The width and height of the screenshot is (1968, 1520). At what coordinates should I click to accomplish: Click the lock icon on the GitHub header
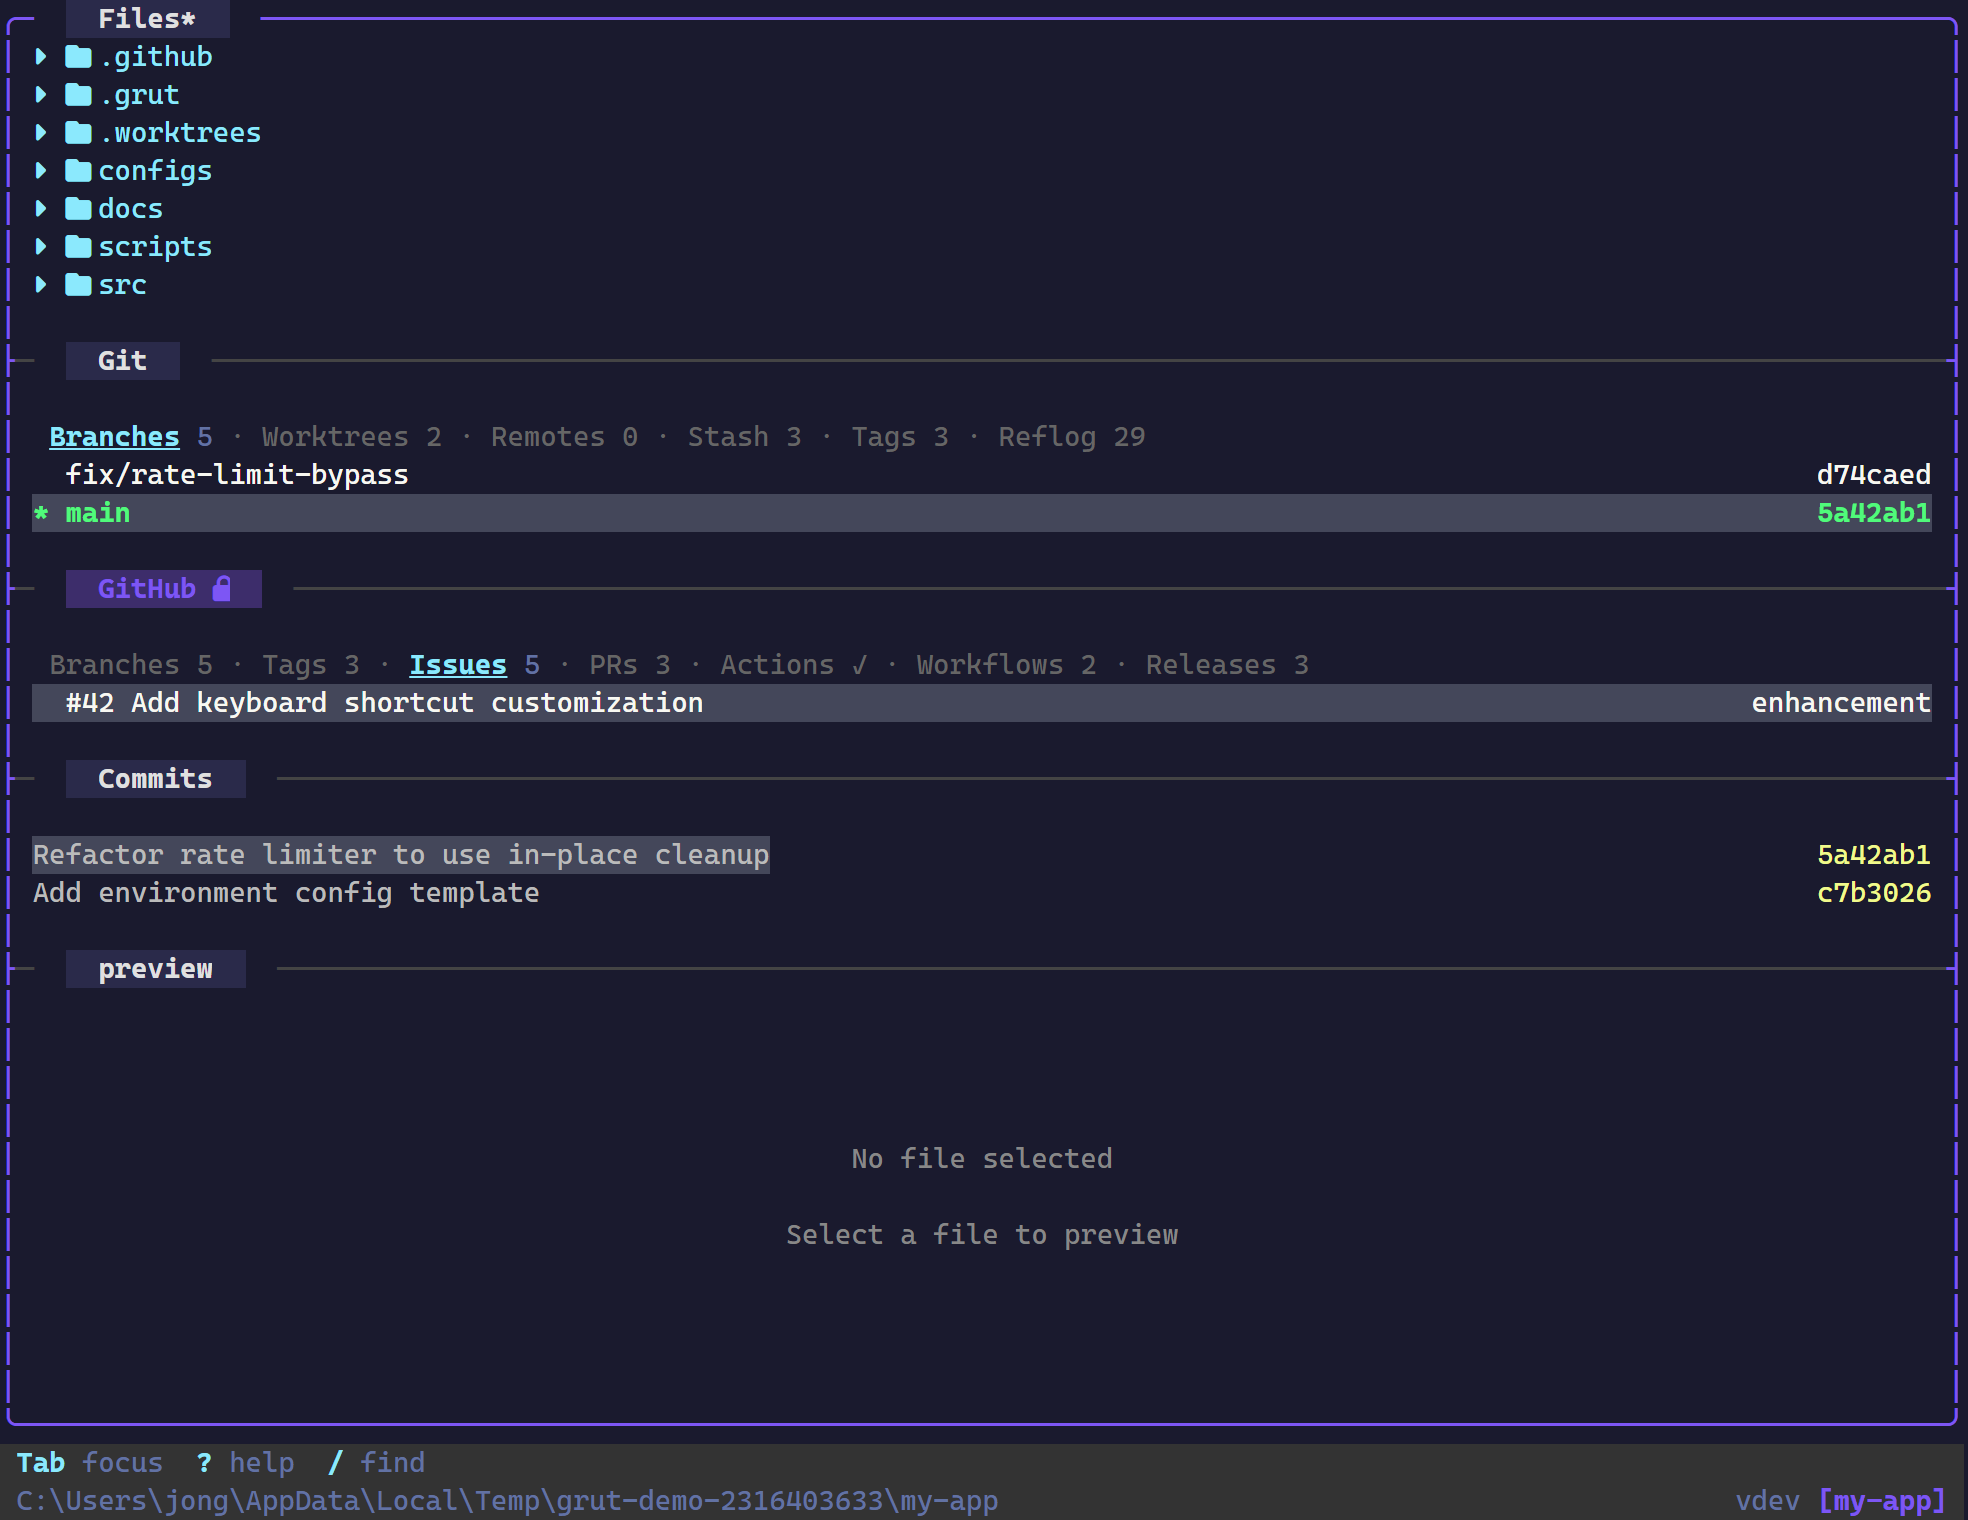[x=222, y=588]
